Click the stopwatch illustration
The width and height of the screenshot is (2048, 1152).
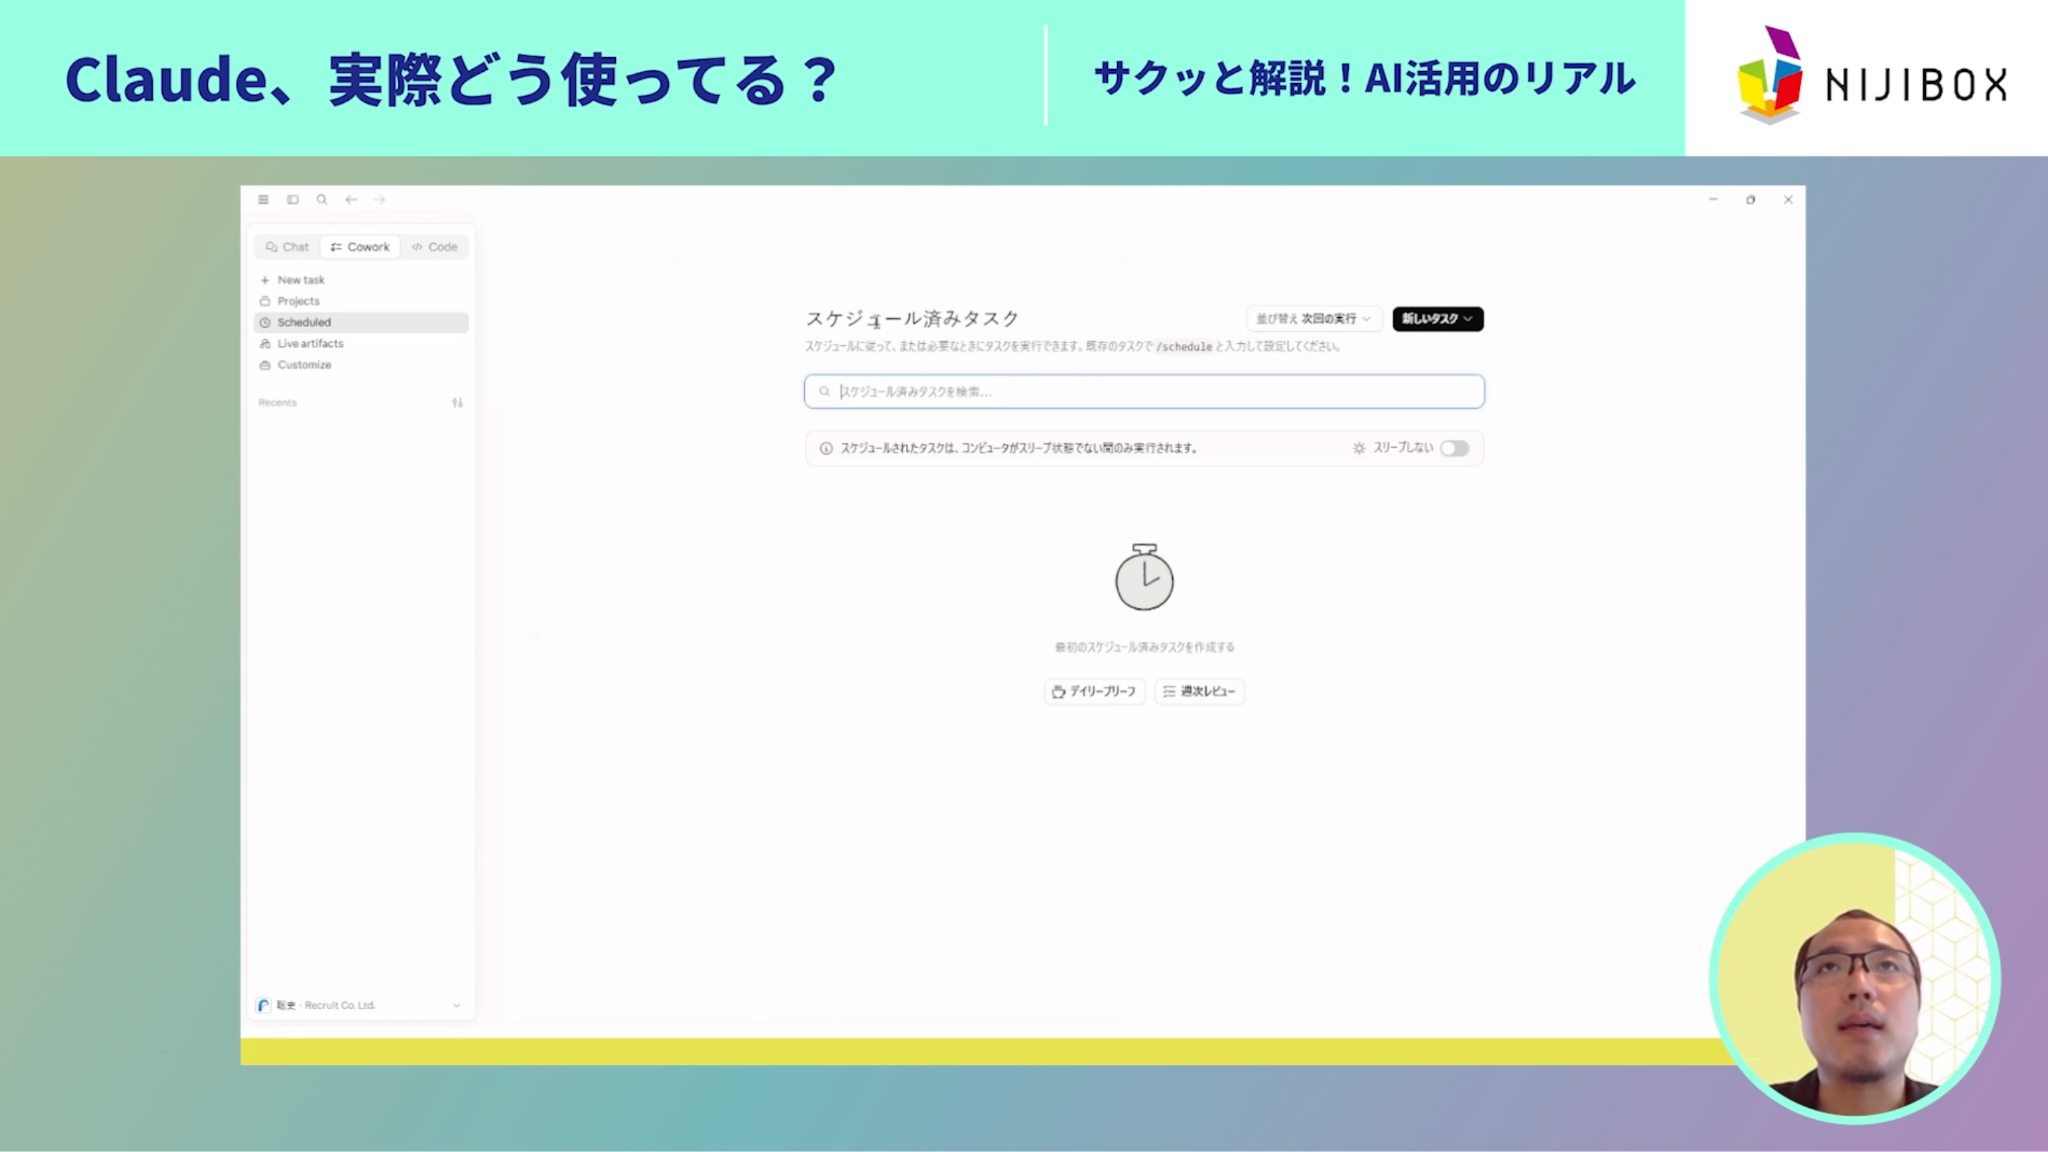(1144, 577)
